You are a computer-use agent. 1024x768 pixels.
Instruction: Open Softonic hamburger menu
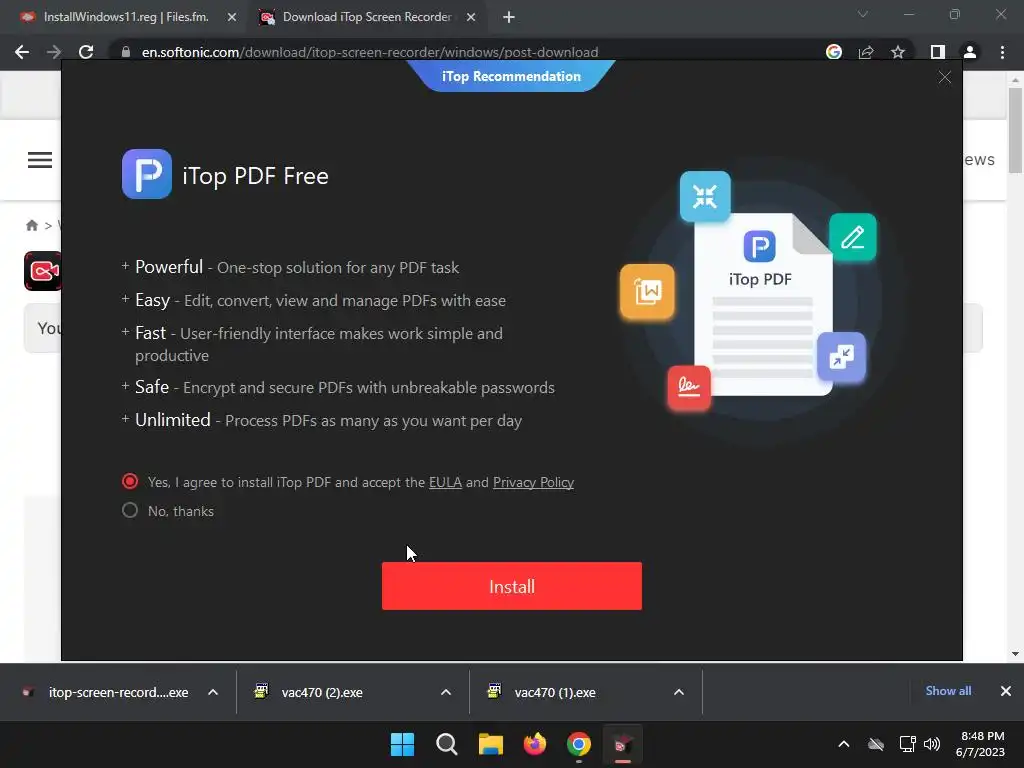point(40,160)
